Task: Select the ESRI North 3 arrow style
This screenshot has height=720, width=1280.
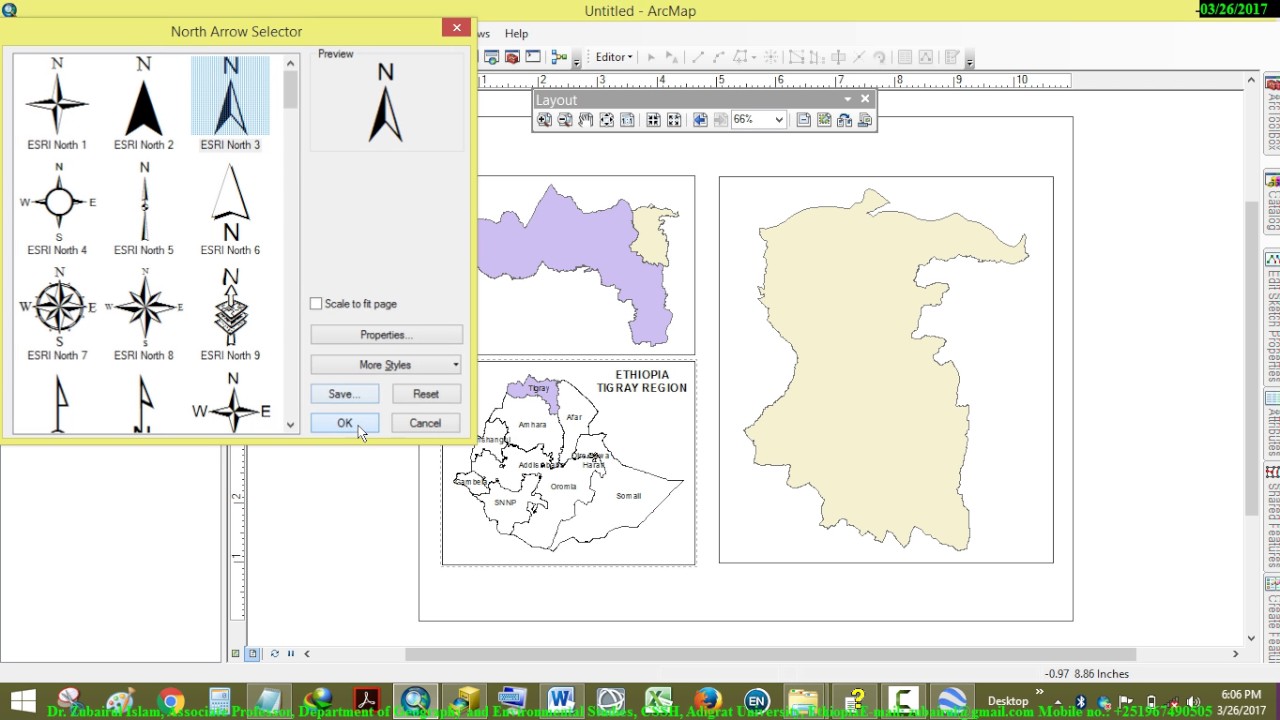Action: (230, 103)
